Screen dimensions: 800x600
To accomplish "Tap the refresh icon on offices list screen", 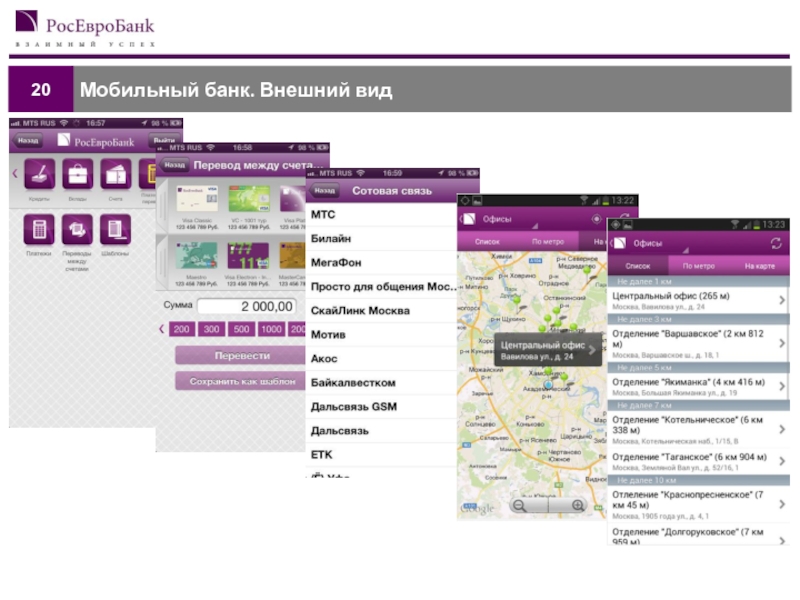I will [x=776, y=243].
